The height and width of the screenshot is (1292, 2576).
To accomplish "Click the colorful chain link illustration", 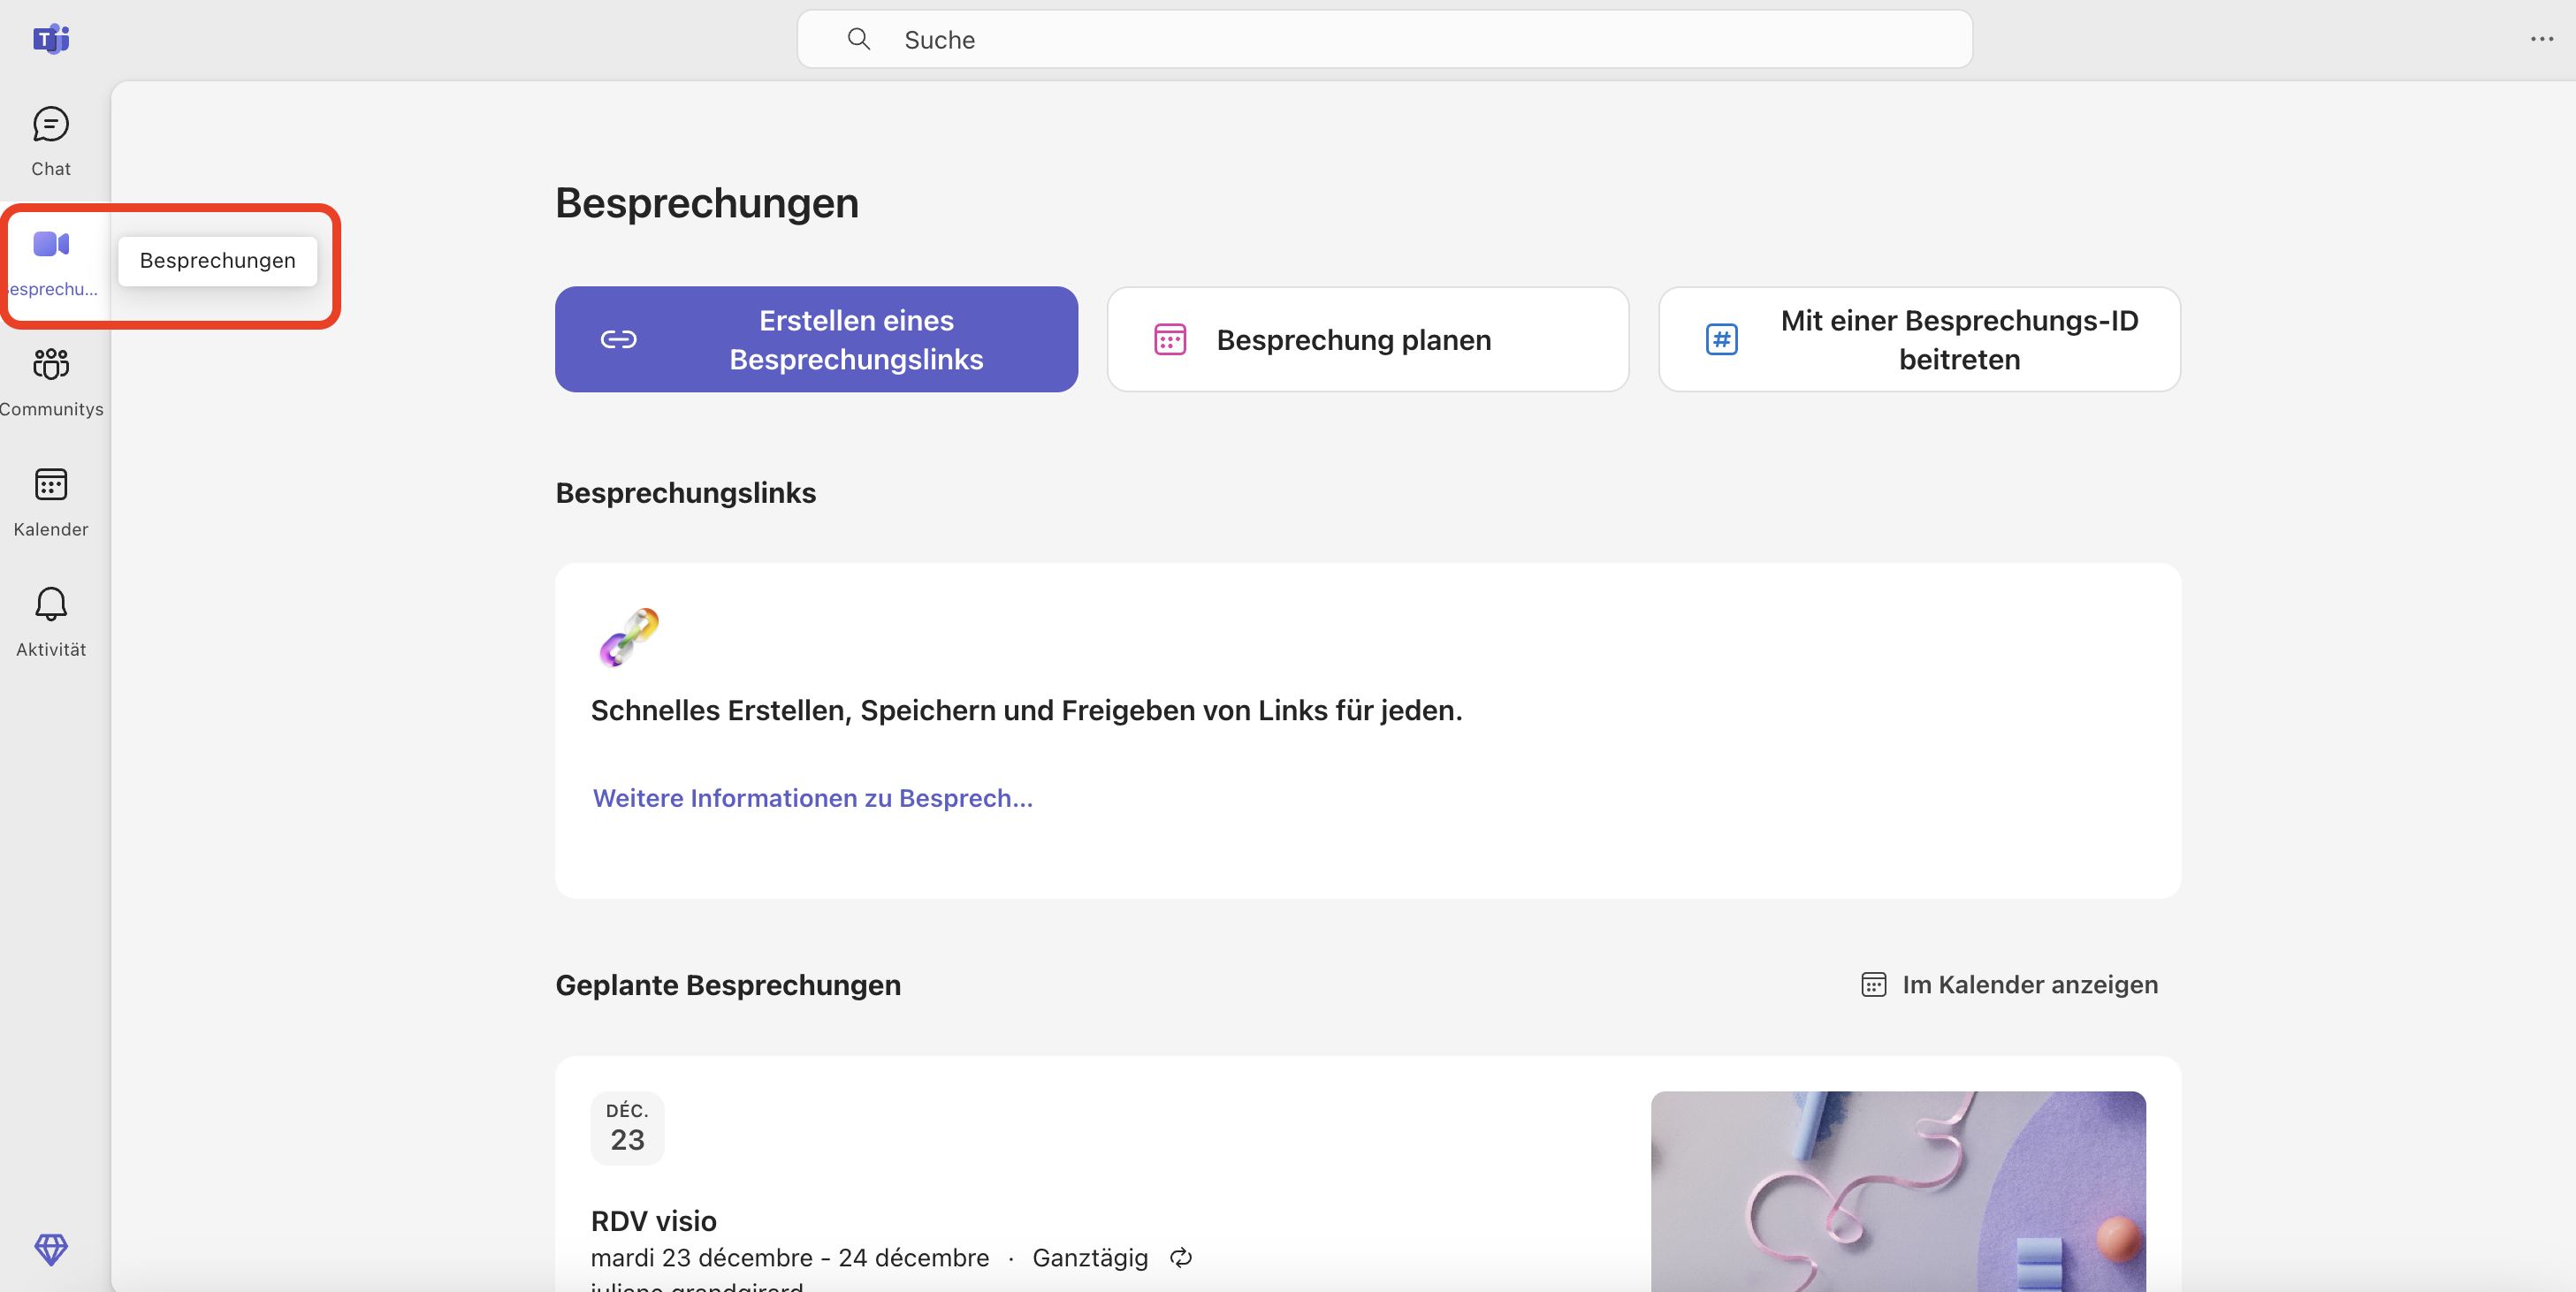I will (x=629, y=637).
